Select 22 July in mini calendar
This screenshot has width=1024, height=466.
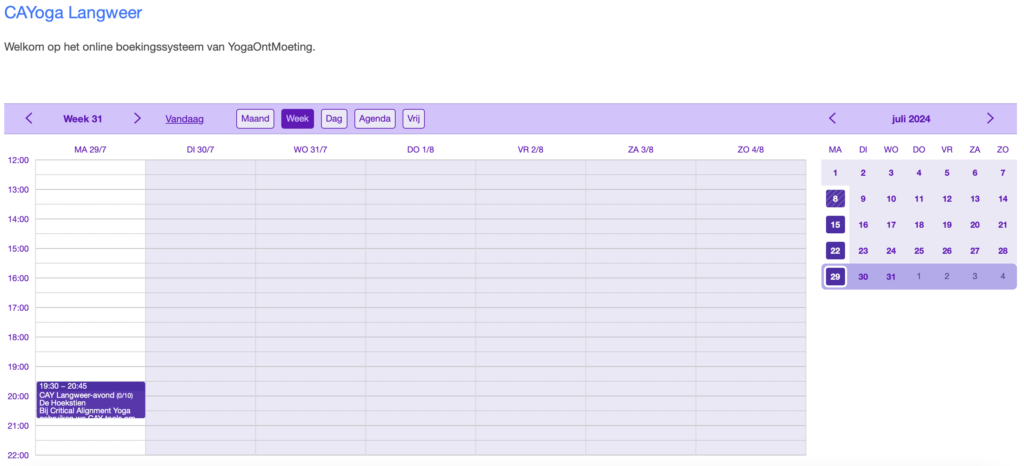click(x=835, y=251)
